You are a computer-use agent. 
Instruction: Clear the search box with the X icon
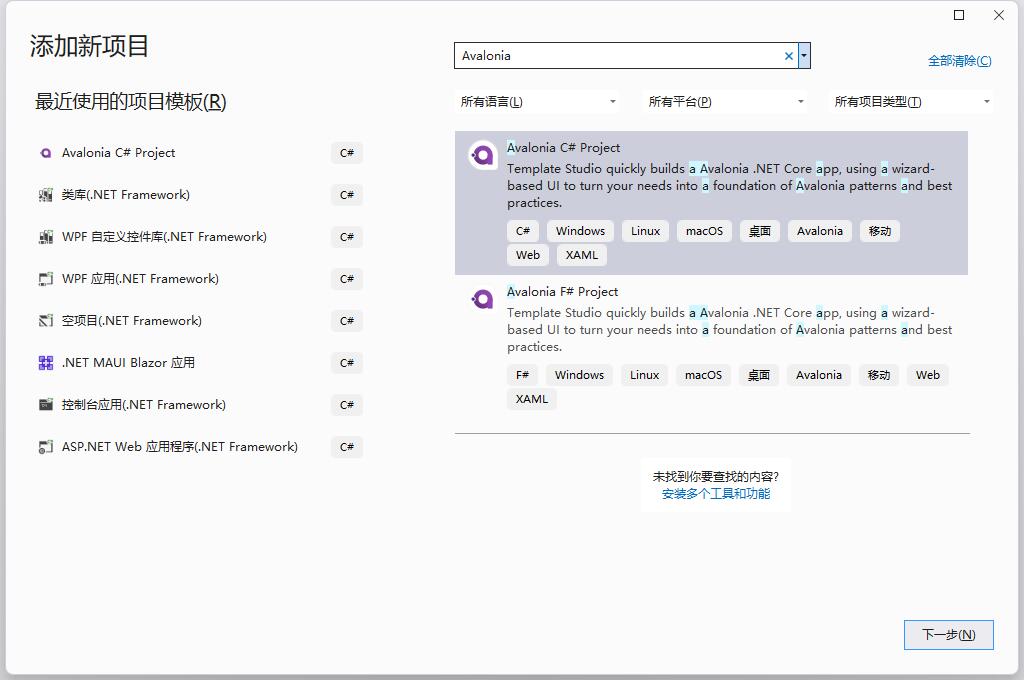[x=788, y=56]
